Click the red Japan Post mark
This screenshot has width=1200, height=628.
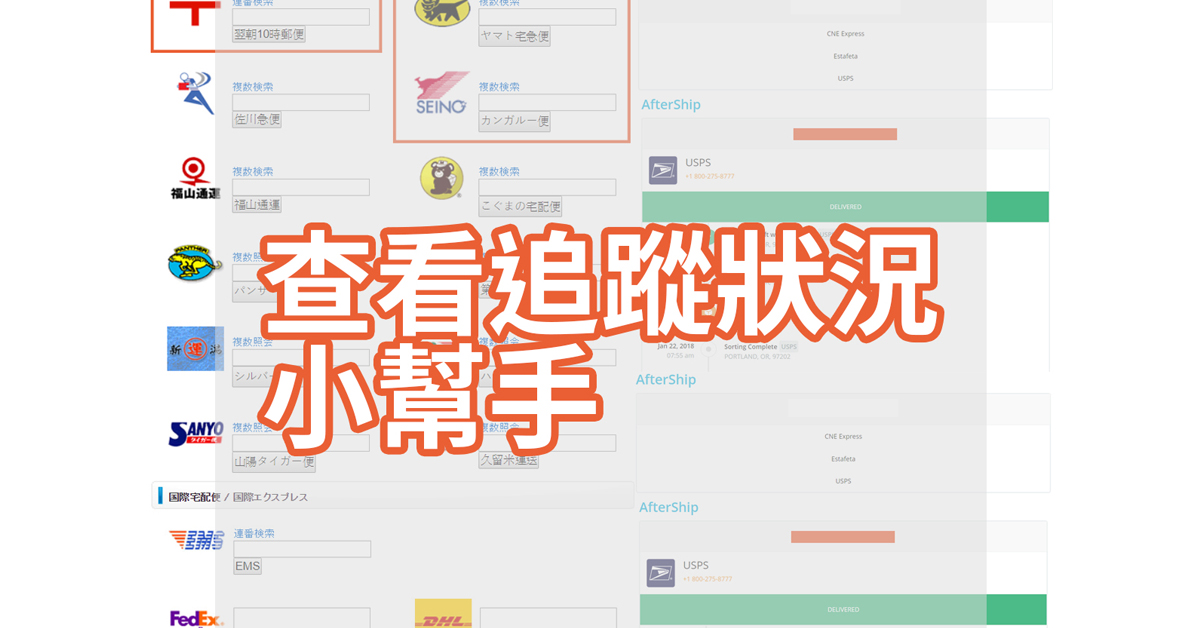click(195, 13)
